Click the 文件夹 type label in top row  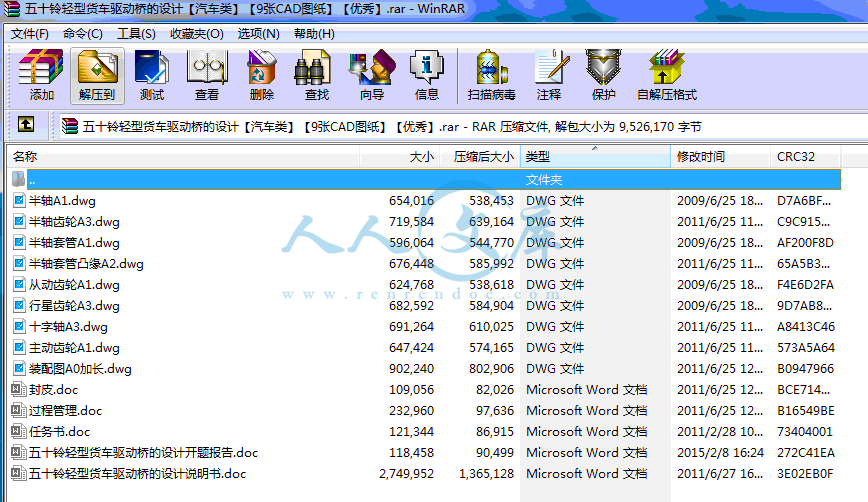coord(544,179)
